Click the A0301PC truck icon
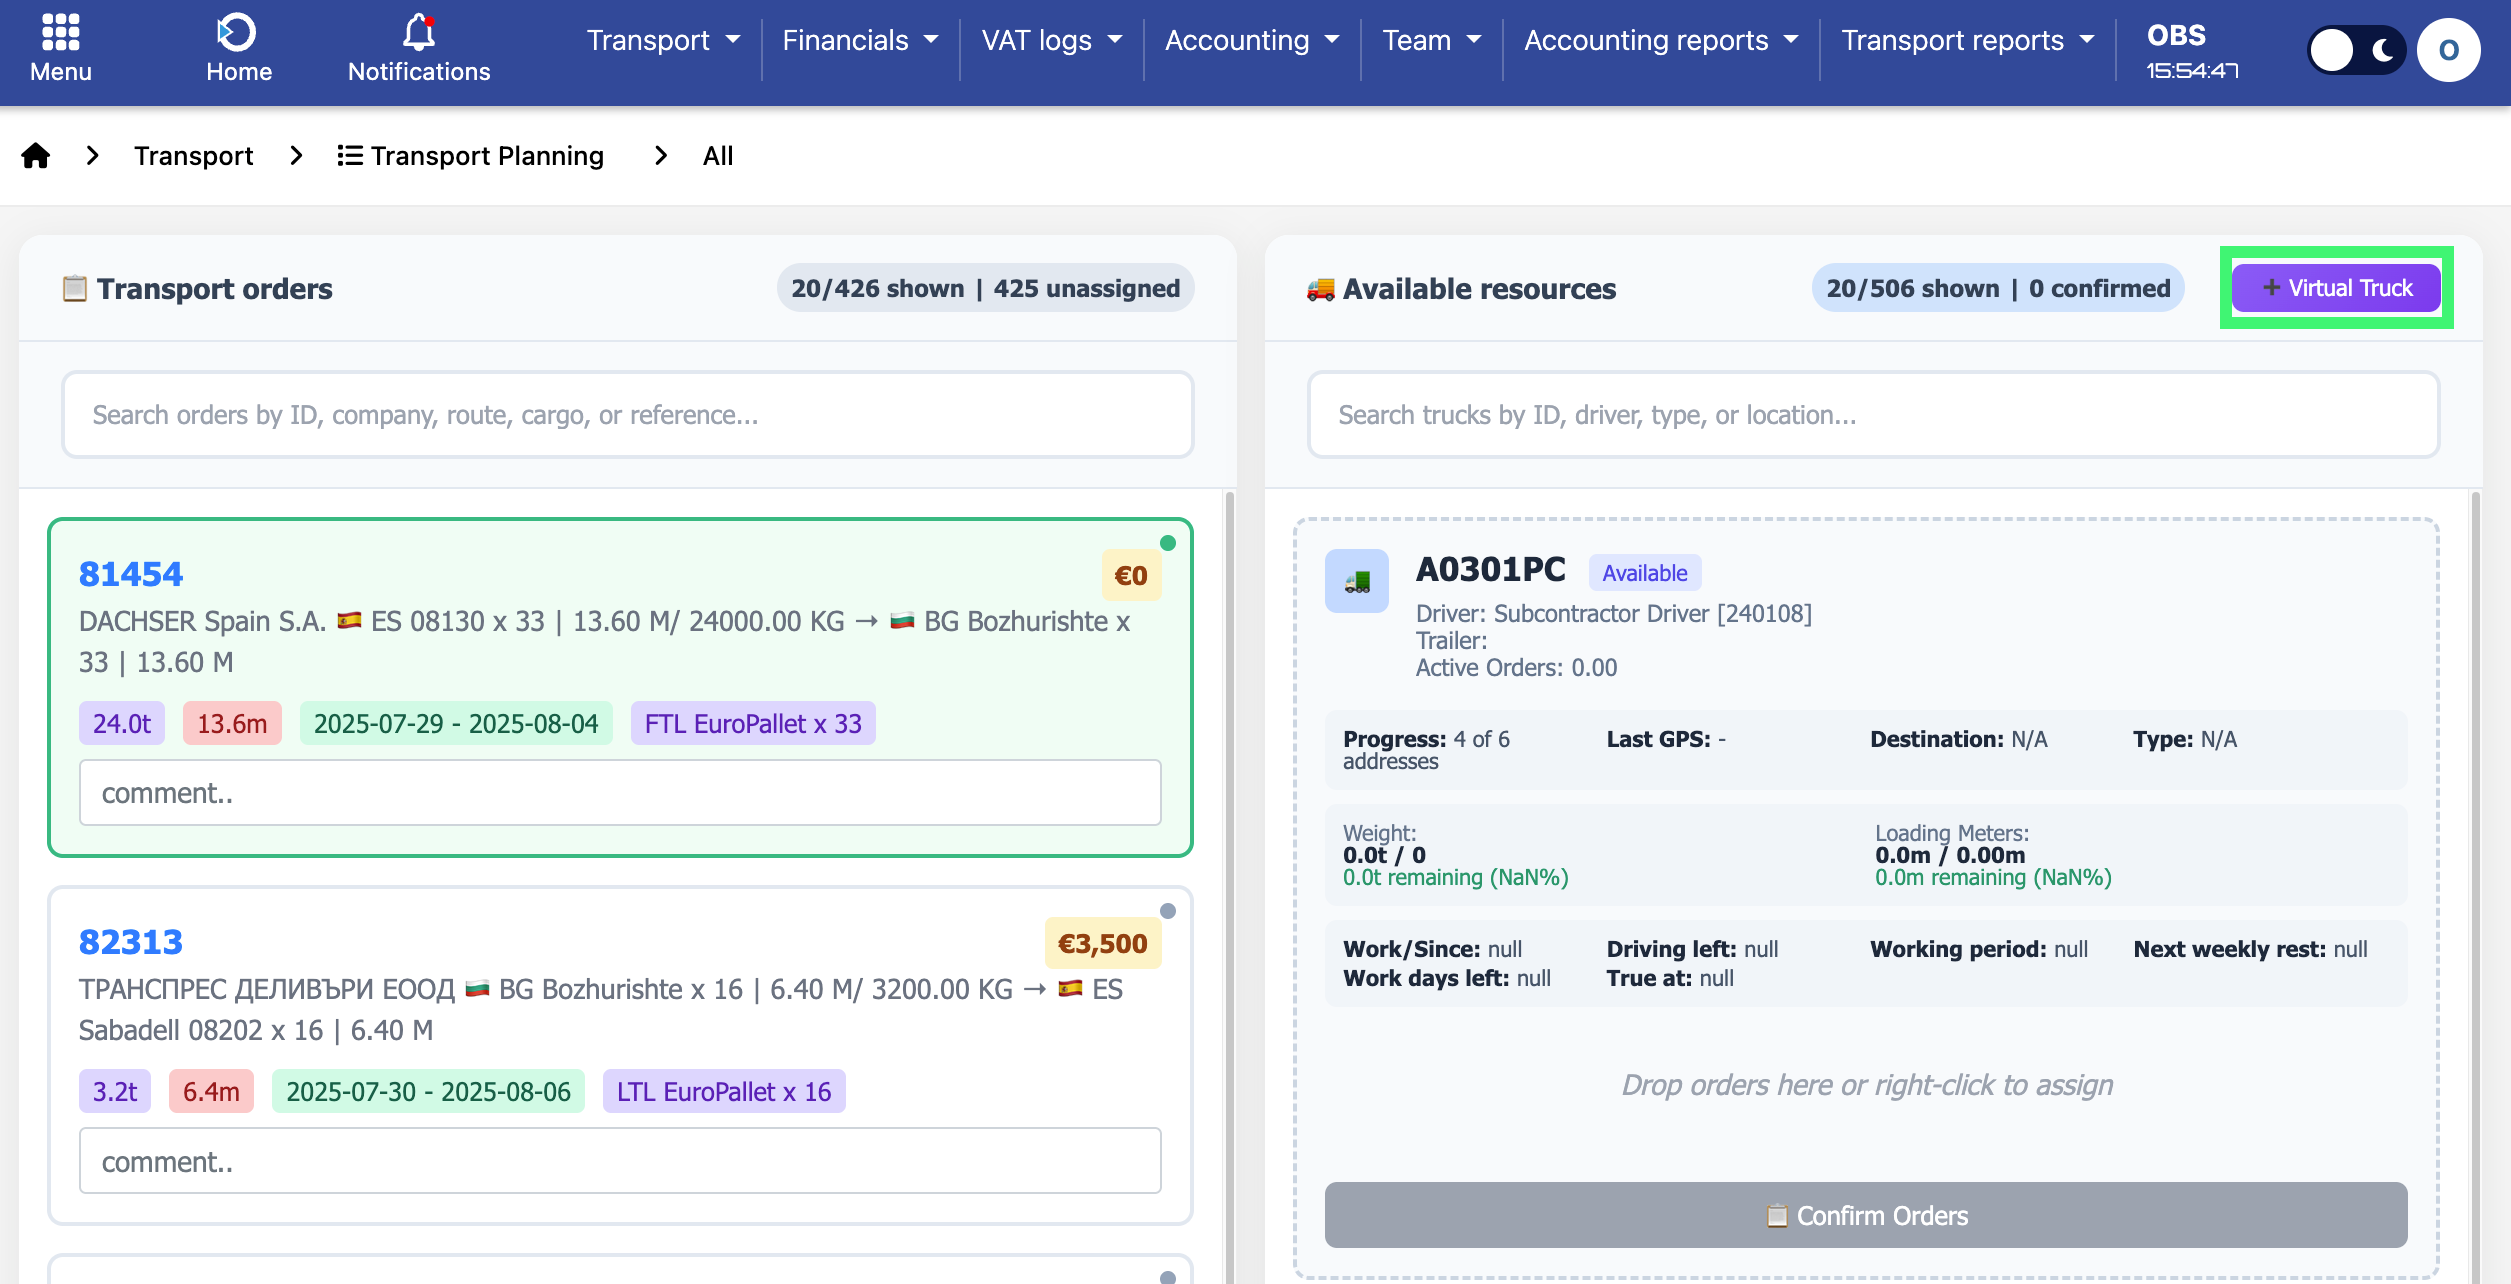Image resolution: width=2511 pixels, height=1284 pixels. pos(1356,581)
